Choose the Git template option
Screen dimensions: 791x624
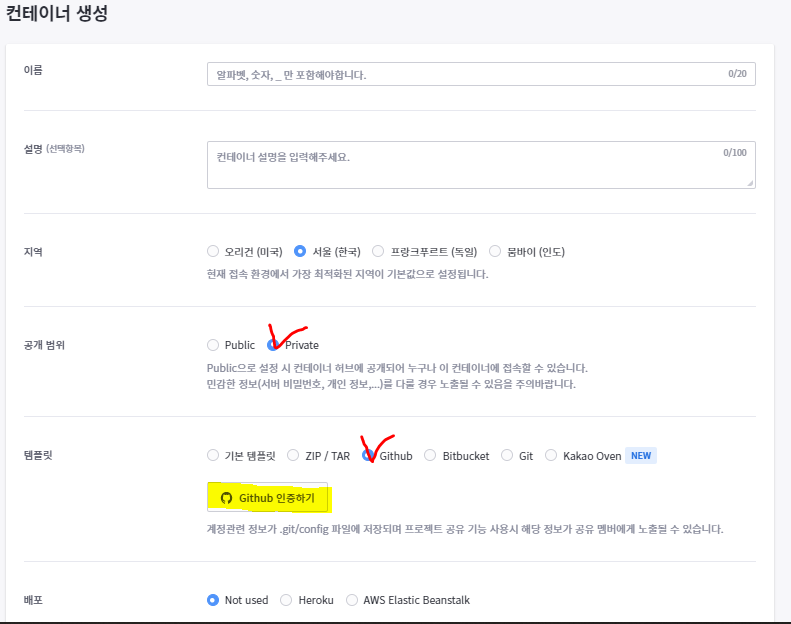pyautogui.click(x=507, y=456)
